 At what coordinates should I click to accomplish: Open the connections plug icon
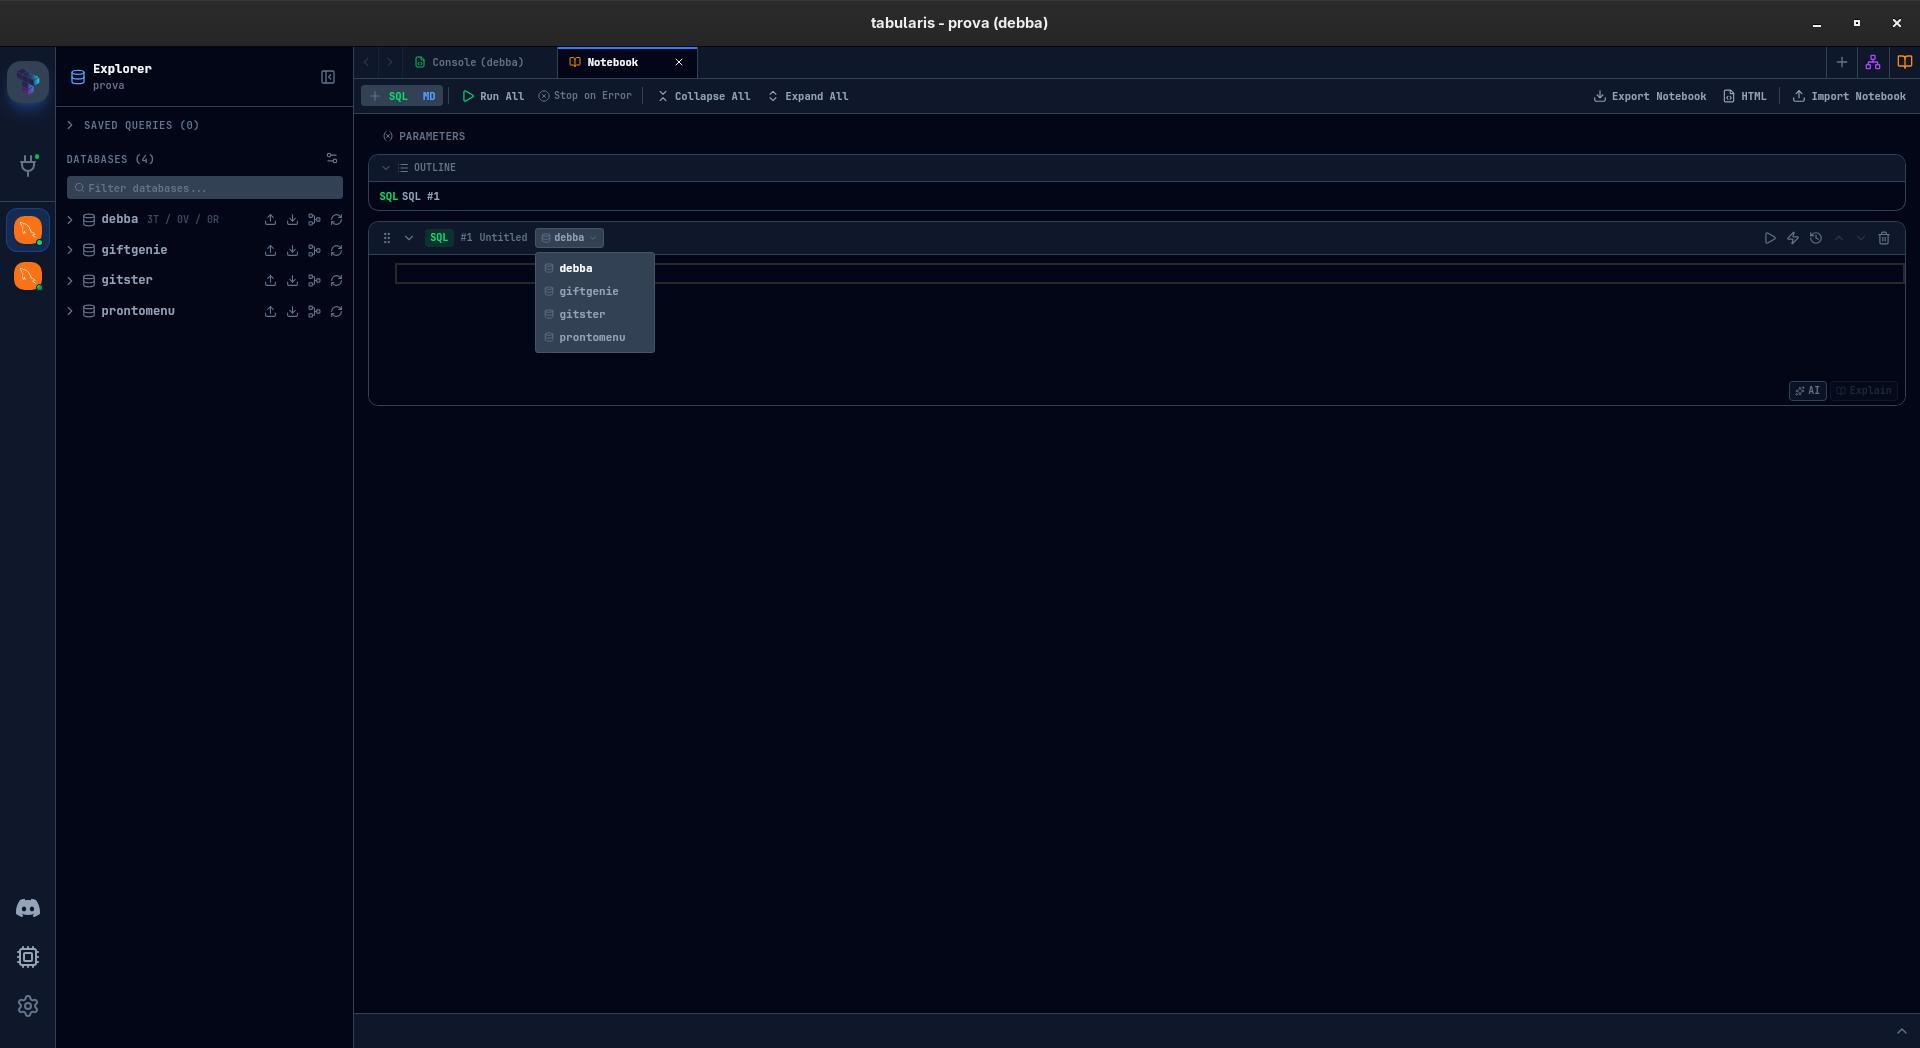(x=28, y=165)
